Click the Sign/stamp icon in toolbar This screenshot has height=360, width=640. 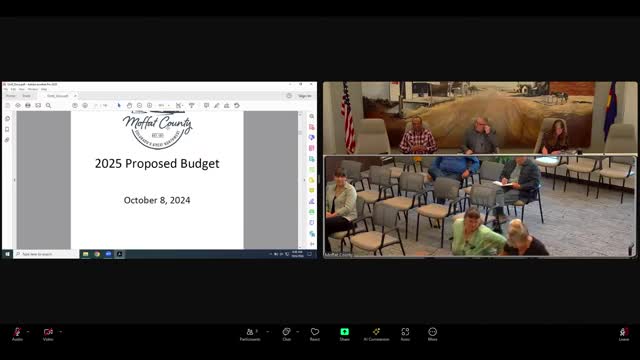point(227,106)
